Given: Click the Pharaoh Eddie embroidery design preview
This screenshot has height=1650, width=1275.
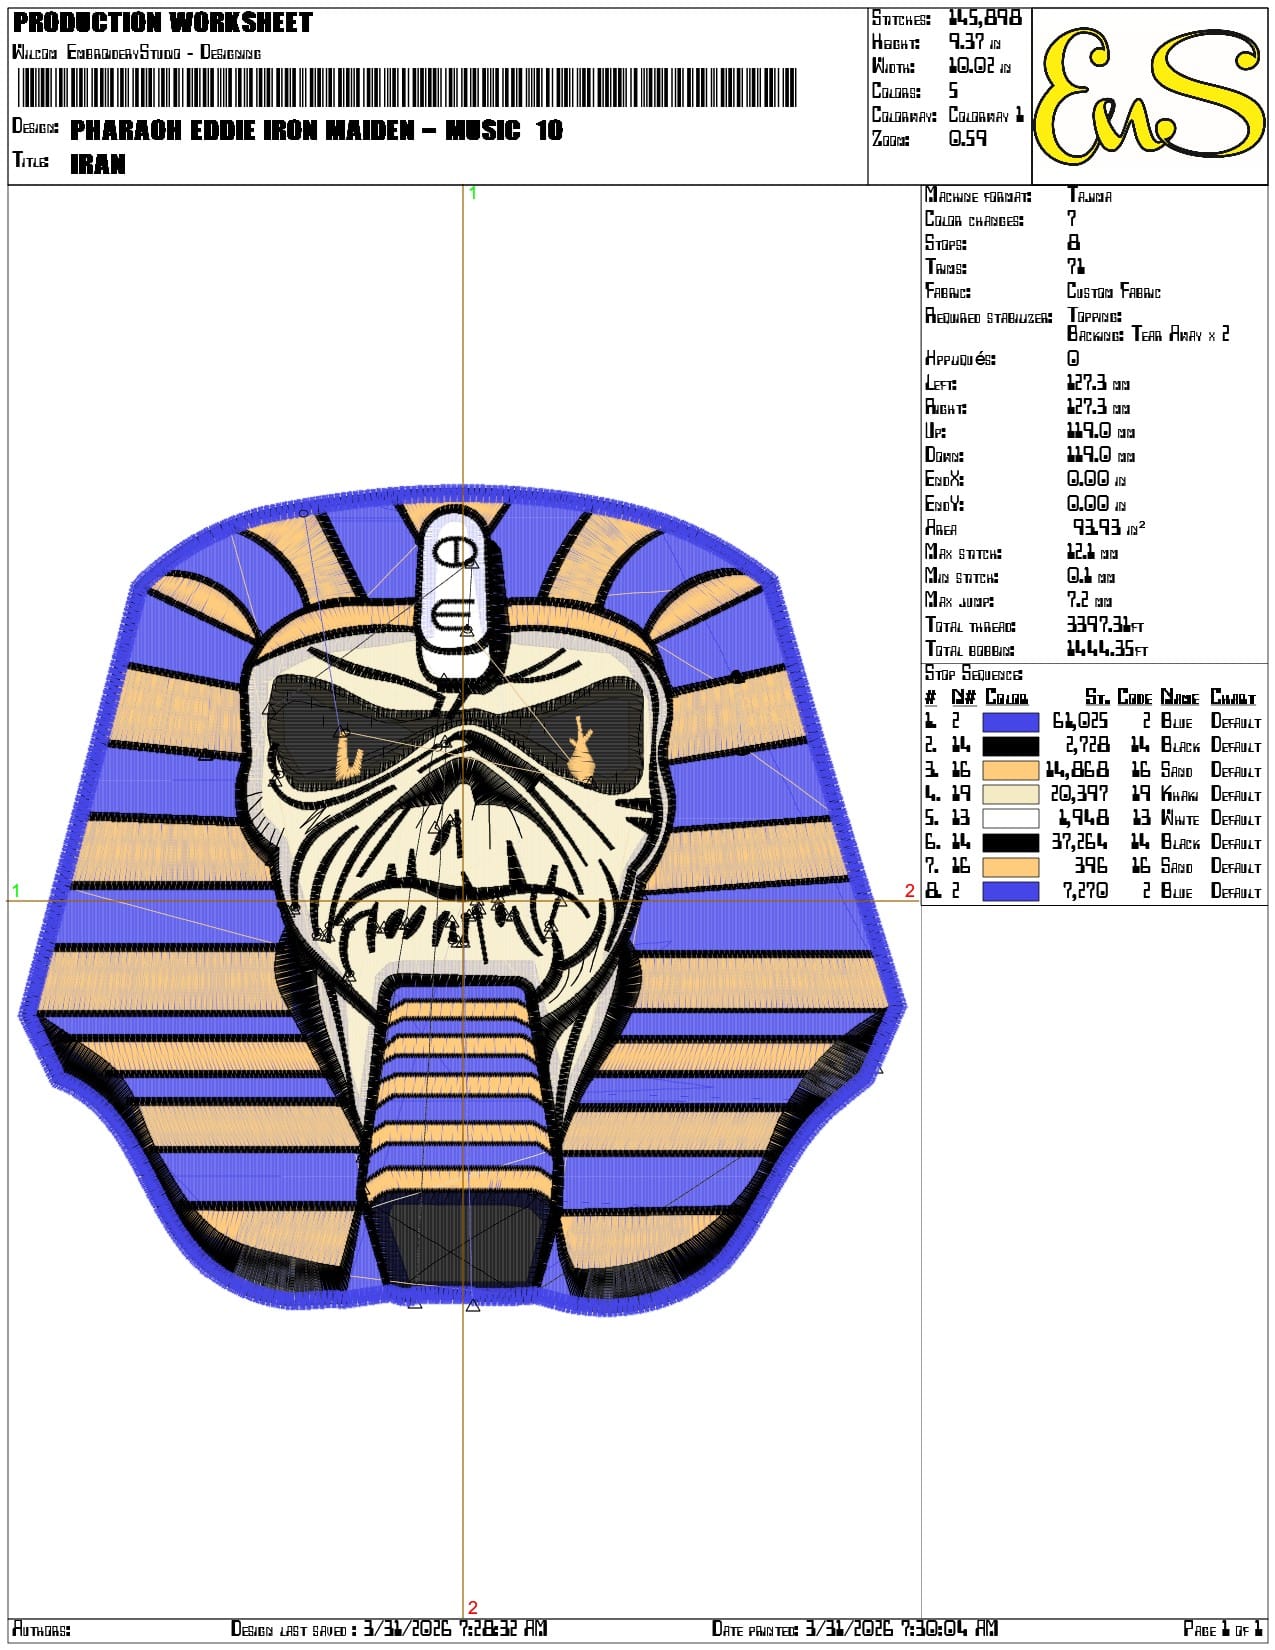Looking at the screenshot, I should click(461, 898).
